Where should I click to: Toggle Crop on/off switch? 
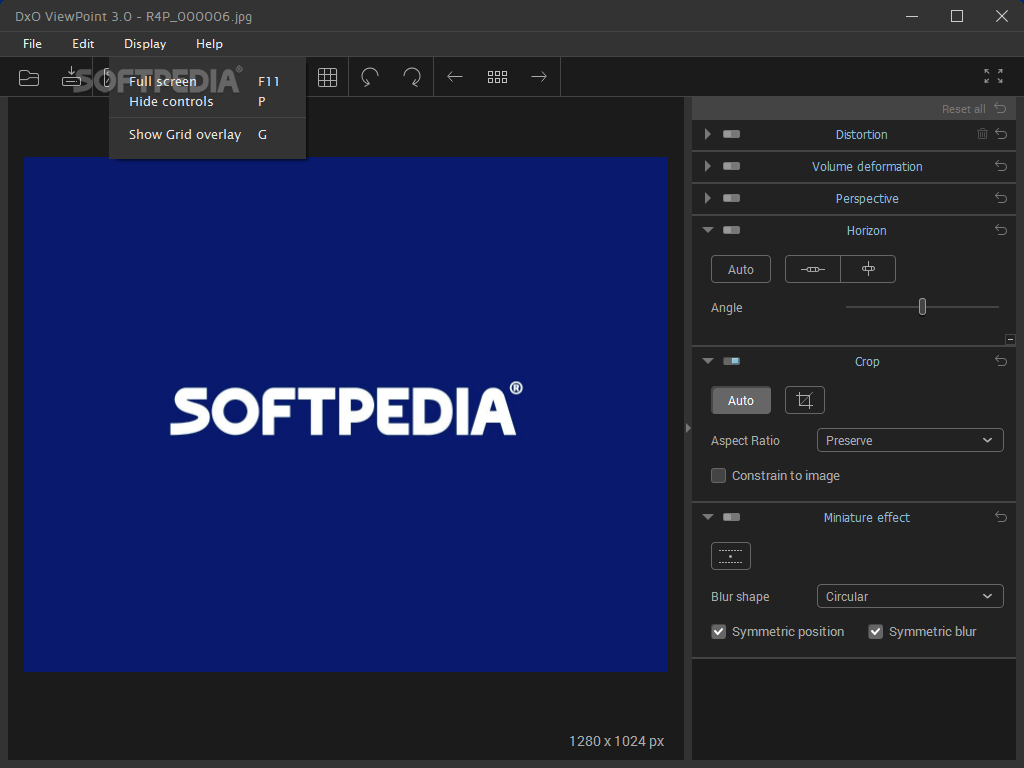coord(731,360)
